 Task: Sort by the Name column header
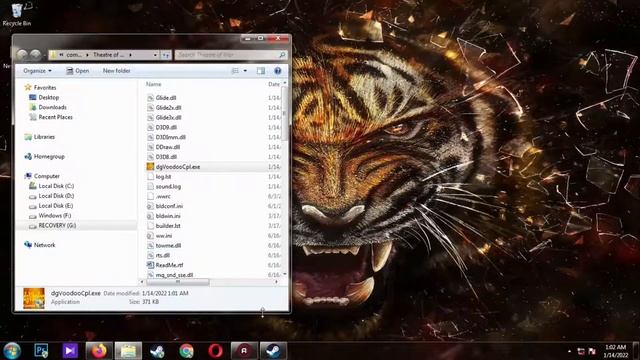click(153, 84)
